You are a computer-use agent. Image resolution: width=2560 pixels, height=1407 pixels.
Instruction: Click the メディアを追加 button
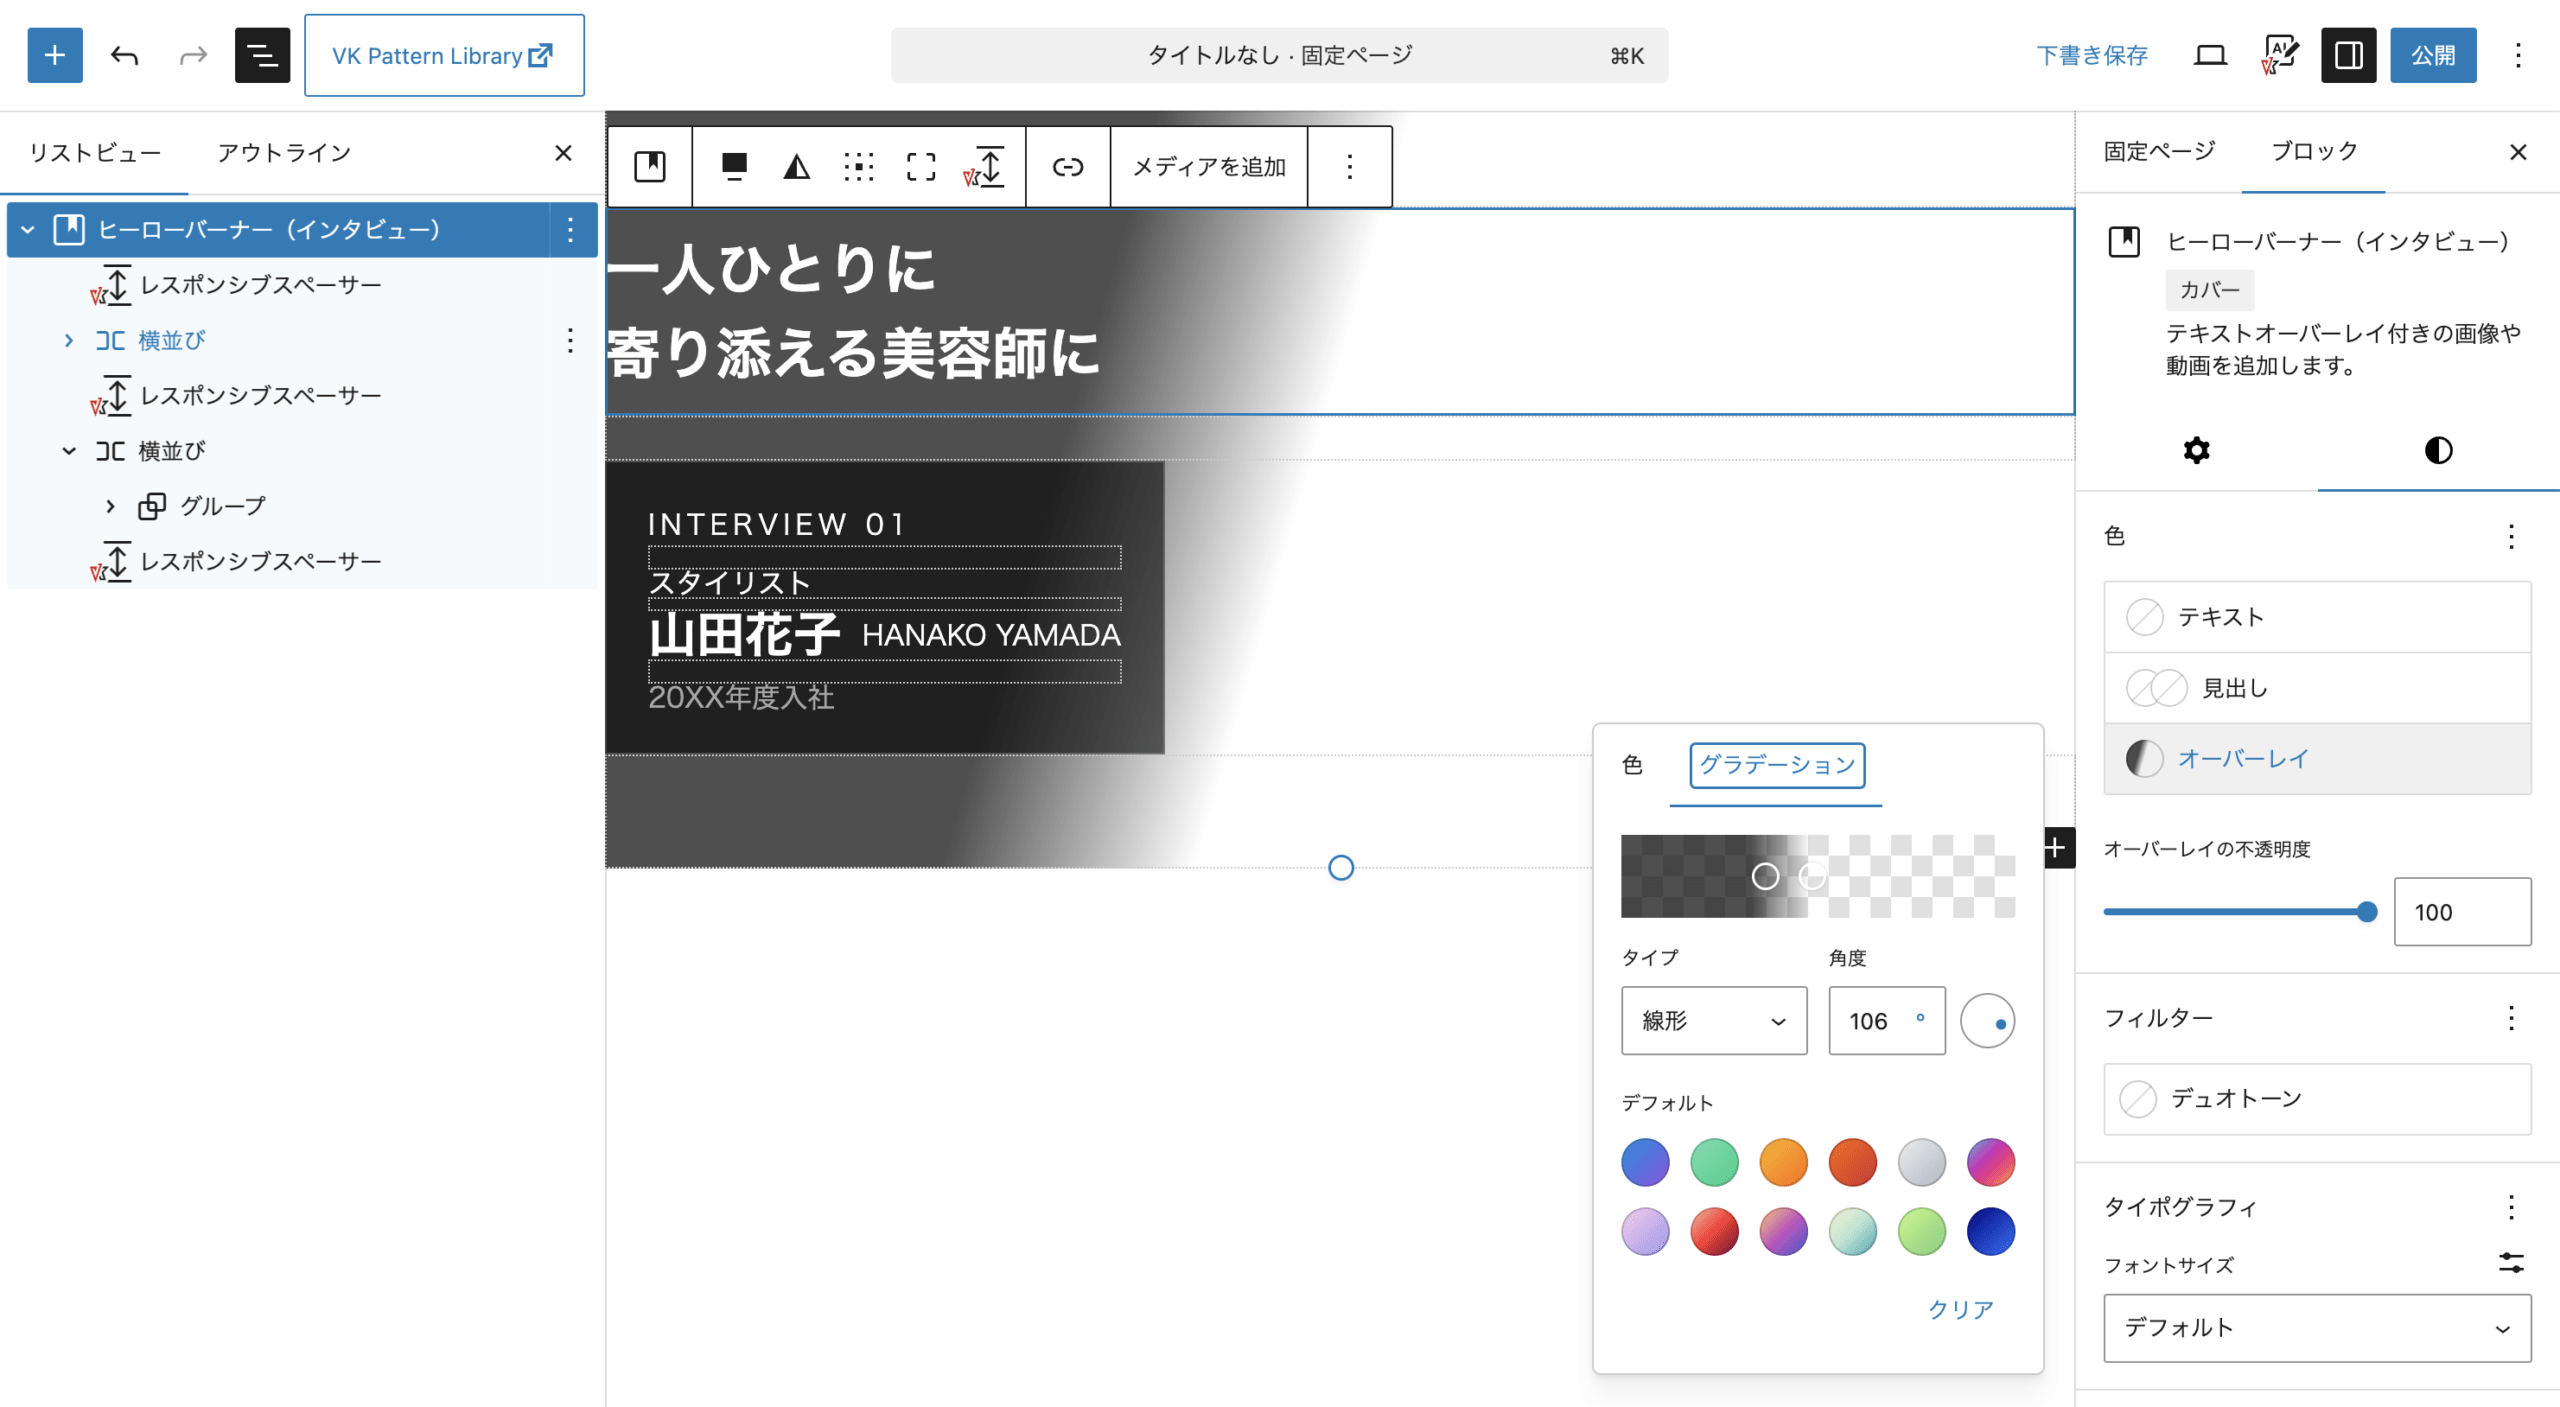tap(1208, 166)
